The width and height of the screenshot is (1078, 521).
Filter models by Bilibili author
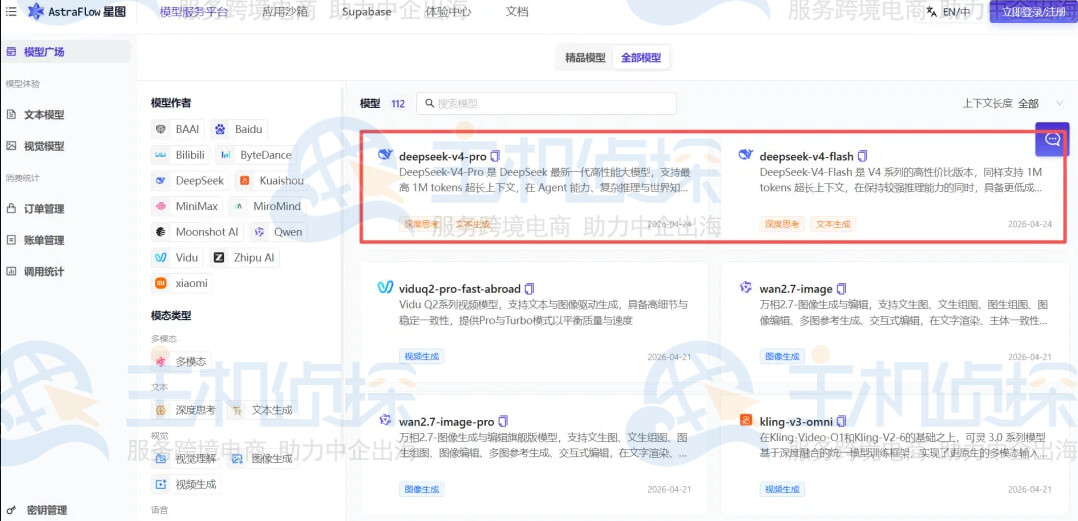[180, 155]
